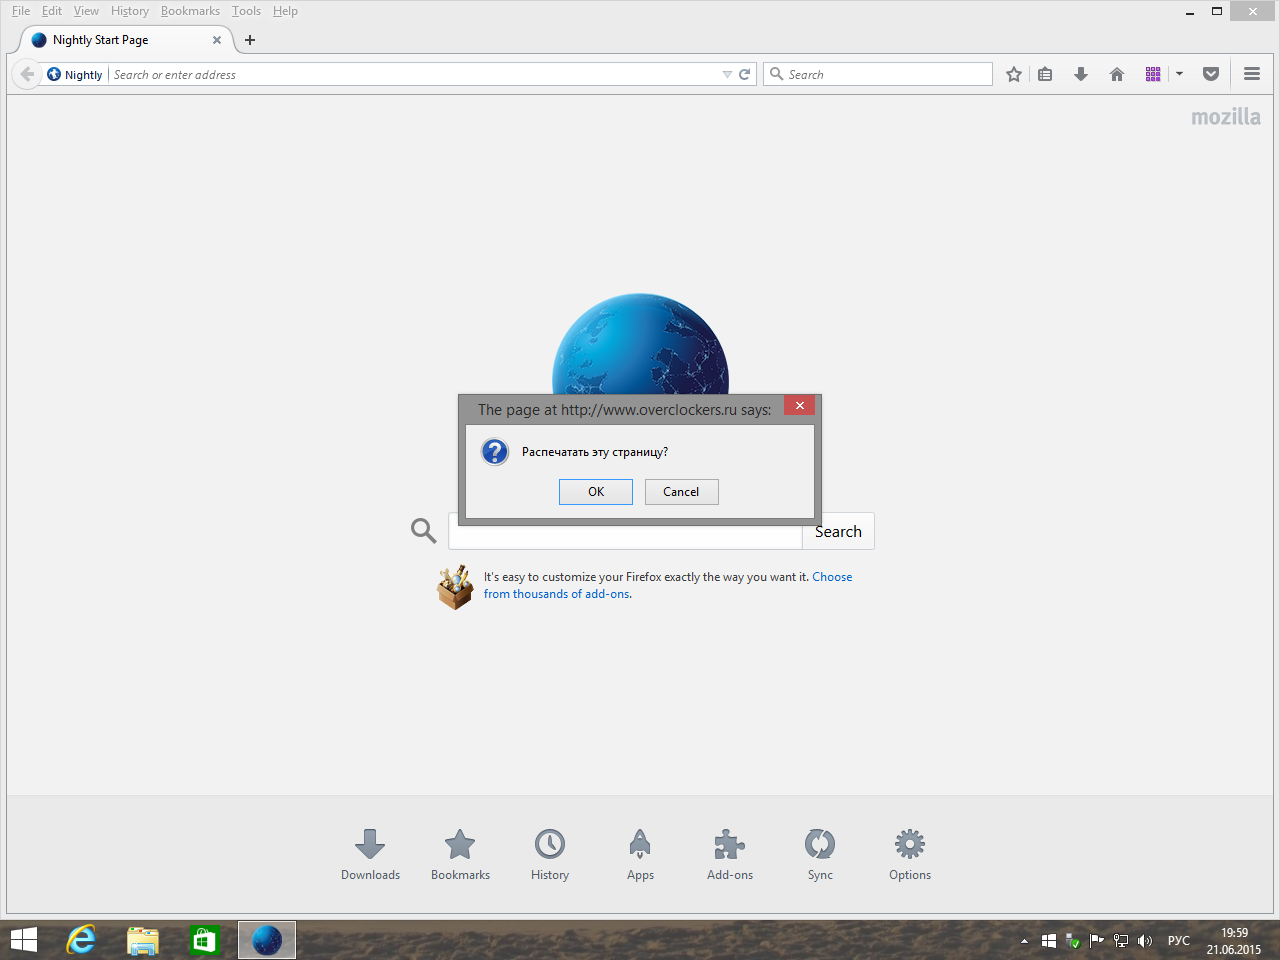Show hidden tray icons arrow
This screenshot has height=960, width=1280.
click(1024, 941)
